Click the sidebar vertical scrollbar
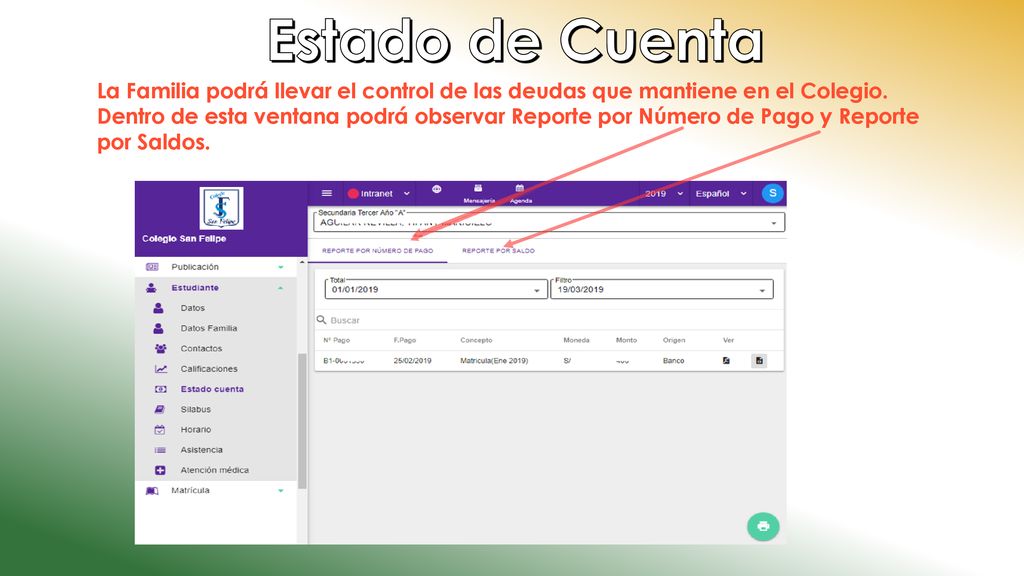 click(x=302, y=421)
